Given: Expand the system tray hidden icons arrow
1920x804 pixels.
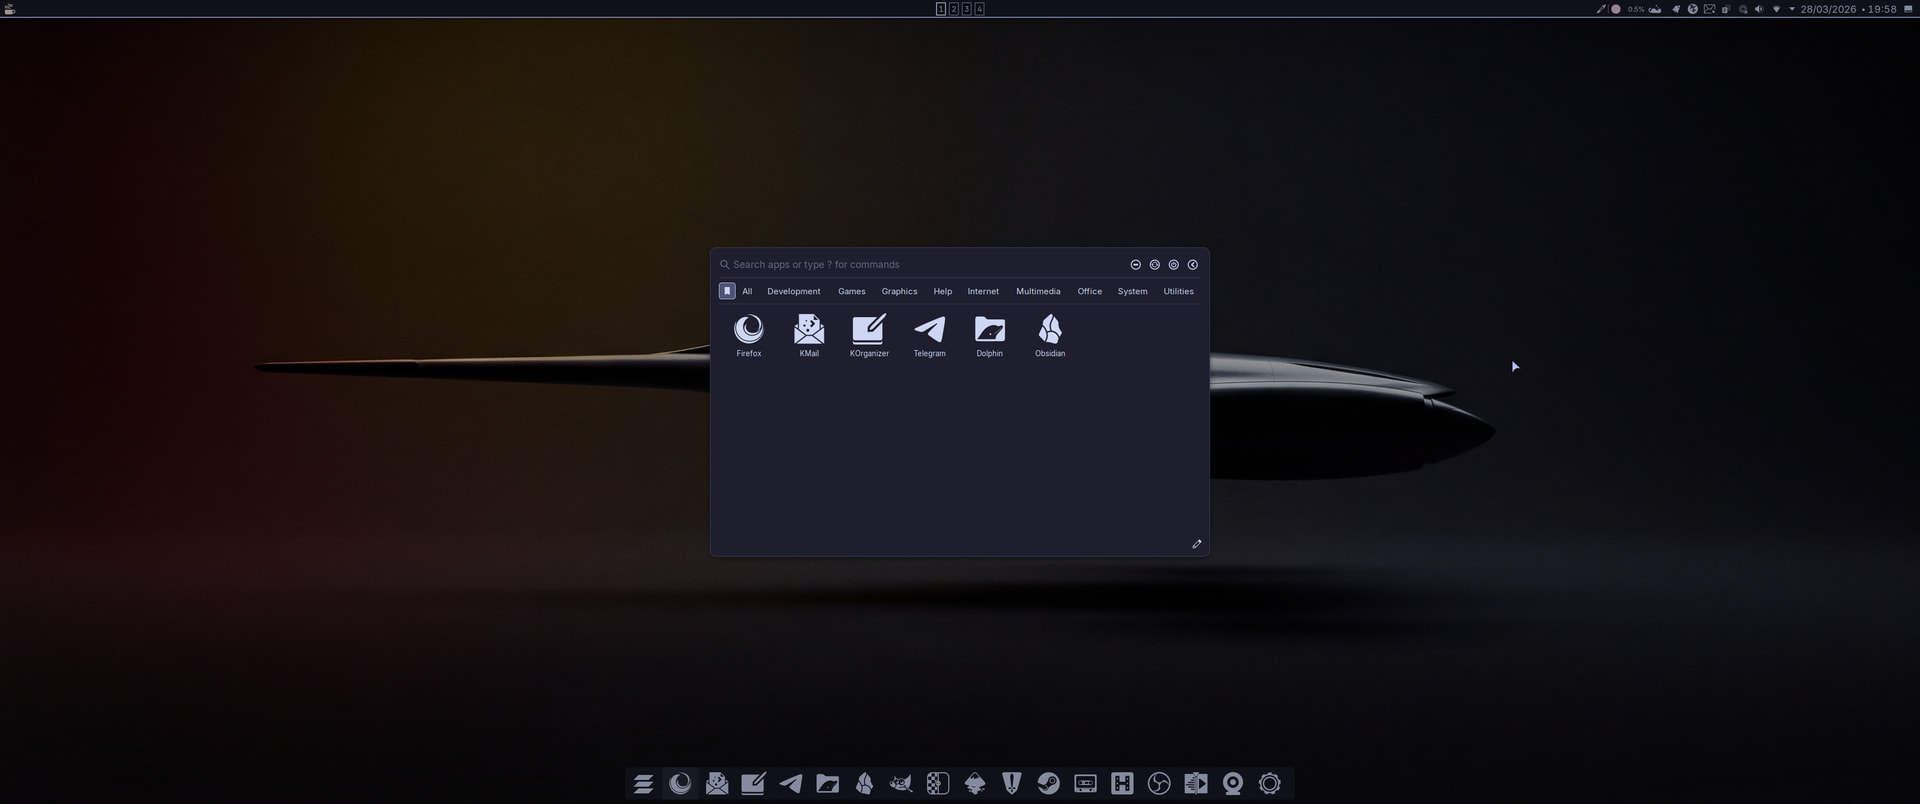Looking at the screenshot, I should [1791, 9].
